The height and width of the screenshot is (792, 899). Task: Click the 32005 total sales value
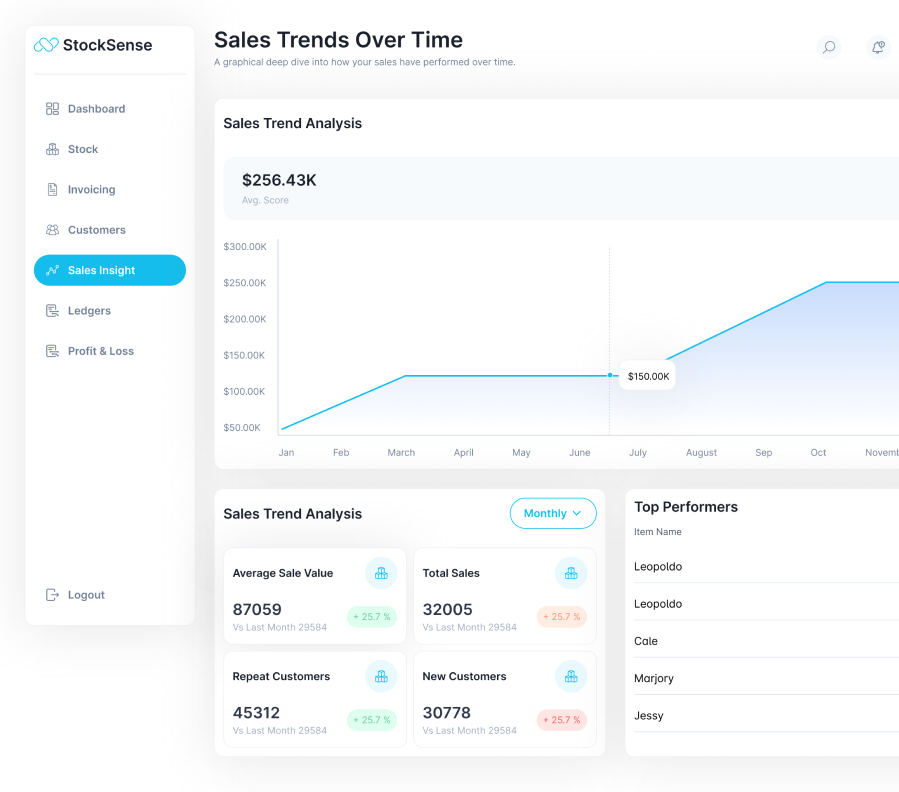coord(447,609)
